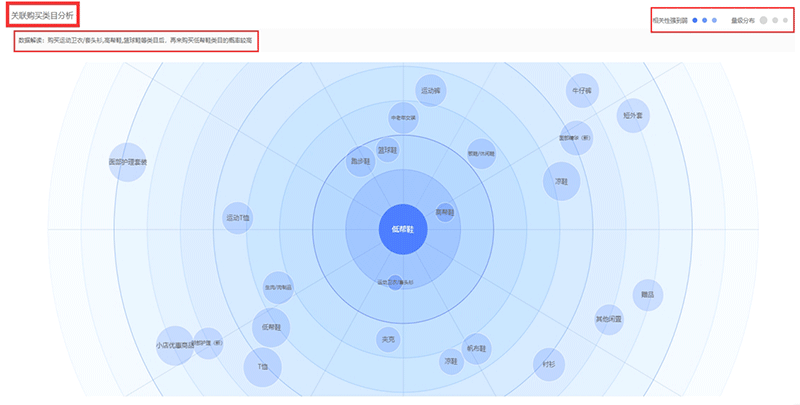Click the 赠品 bubble
This screenshot has width=800, height=405.
tap(648, 294)
